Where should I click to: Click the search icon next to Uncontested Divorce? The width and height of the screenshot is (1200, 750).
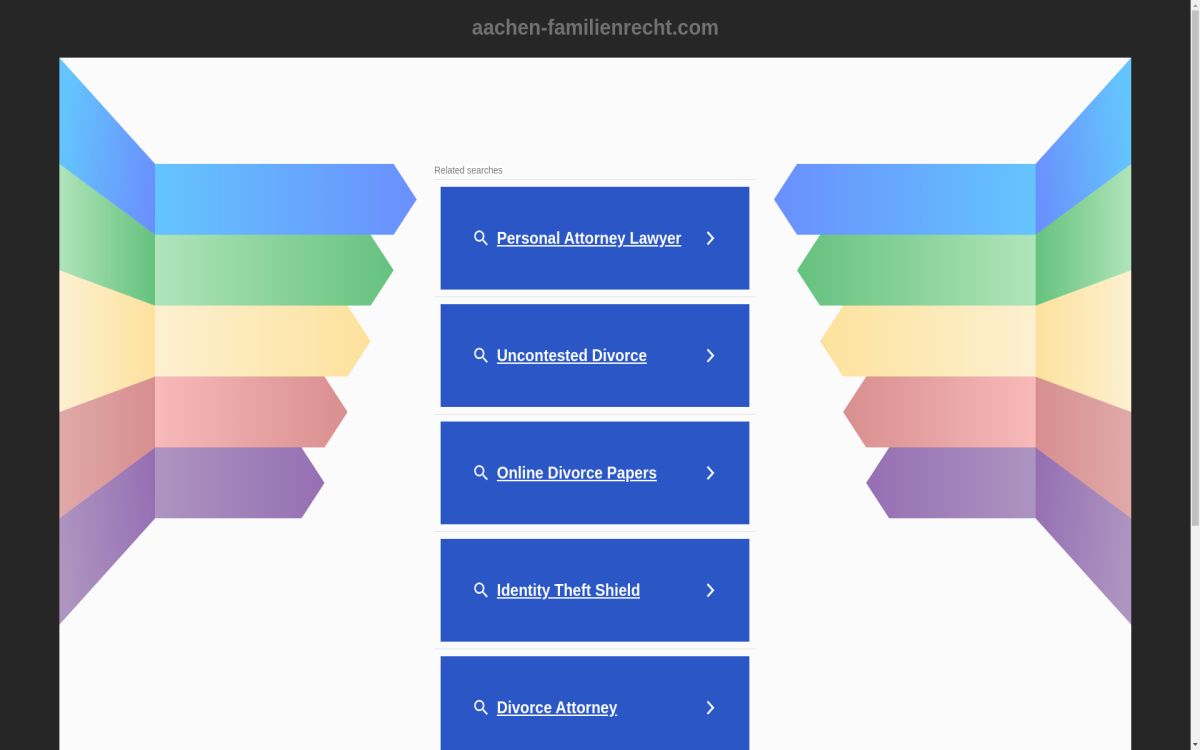click(x=480, y=356)
